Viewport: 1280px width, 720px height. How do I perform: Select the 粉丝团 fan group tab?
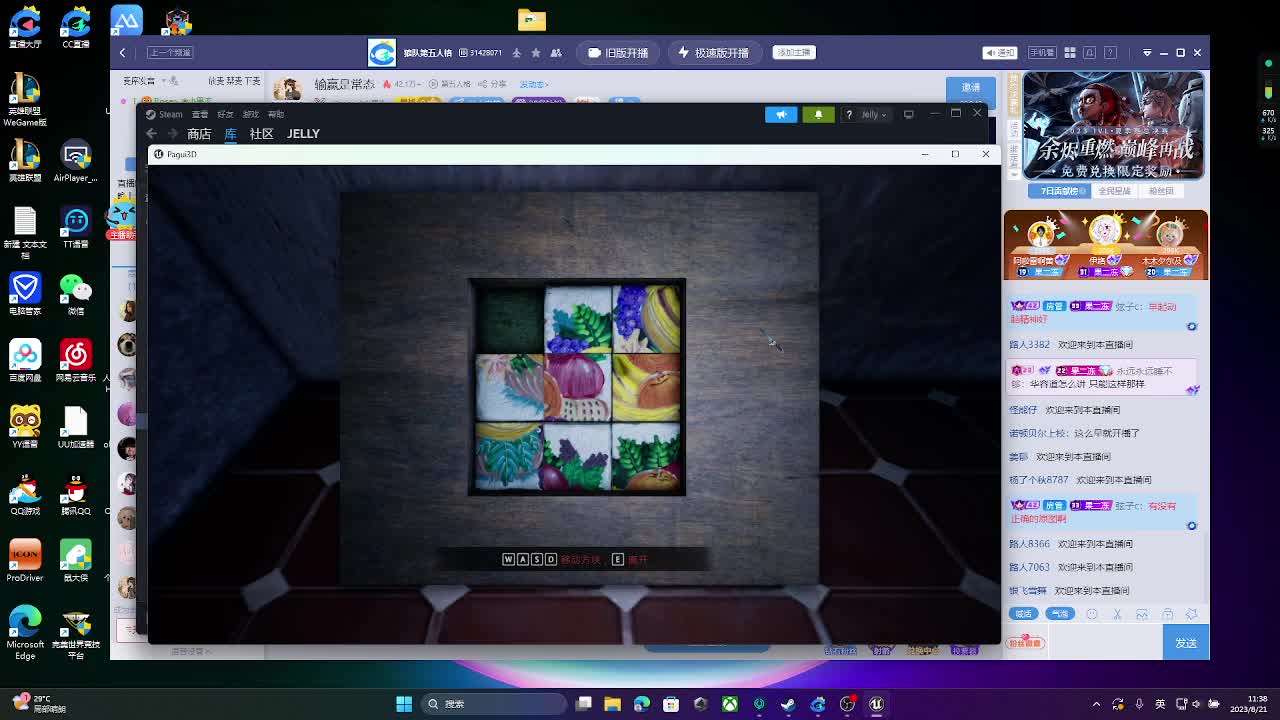click(x=1161, y=191)
